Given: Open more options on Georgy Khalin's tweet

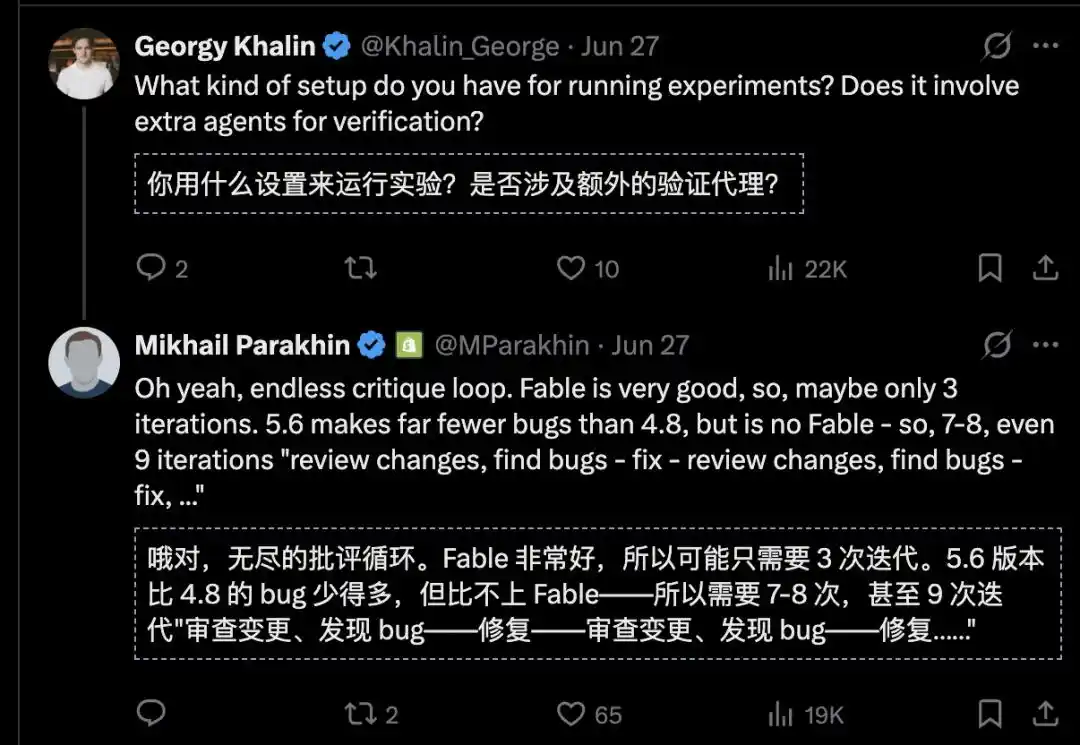Looking at the screenshot, I should coord(1046,46).
